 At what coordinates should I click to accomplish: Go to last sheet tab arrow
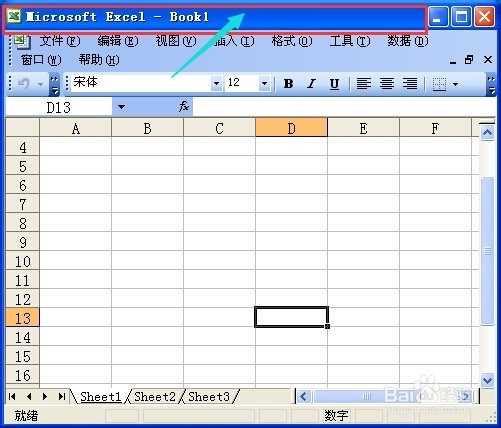[x=62, y=396]
